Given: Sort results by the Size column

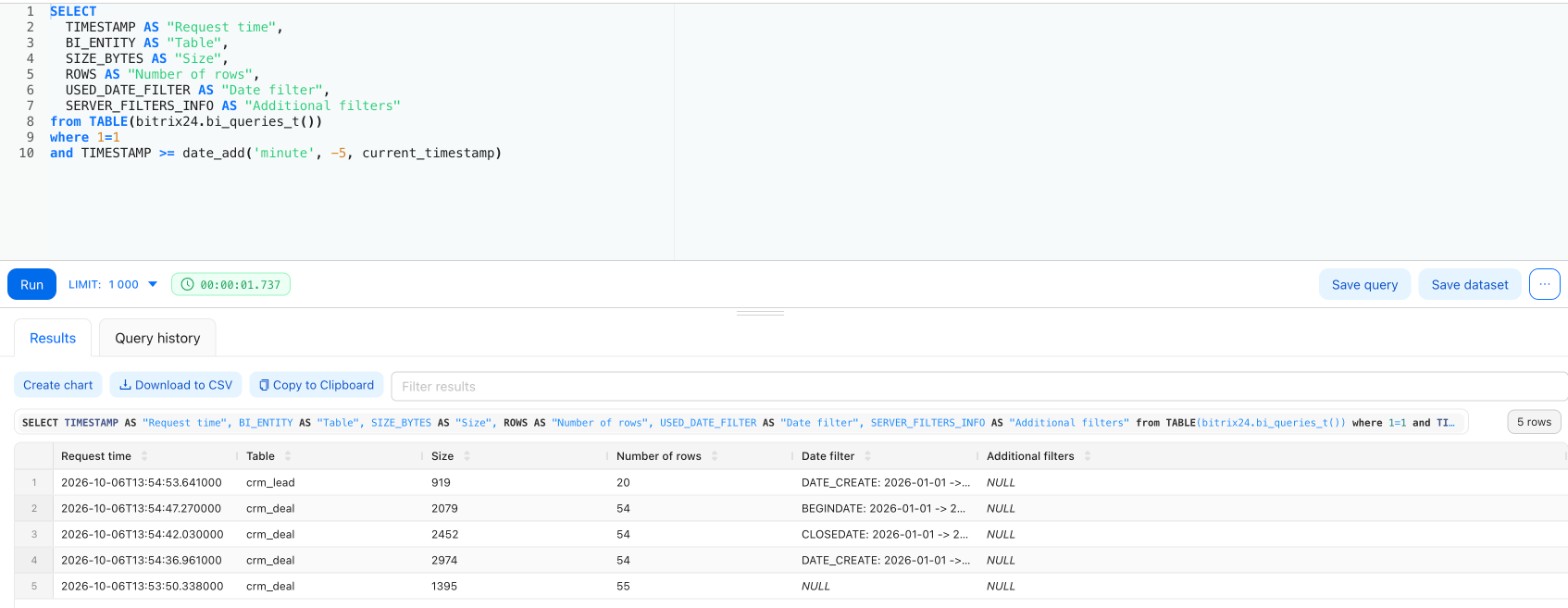Looking at the screenshot, I should pos(467,456).
